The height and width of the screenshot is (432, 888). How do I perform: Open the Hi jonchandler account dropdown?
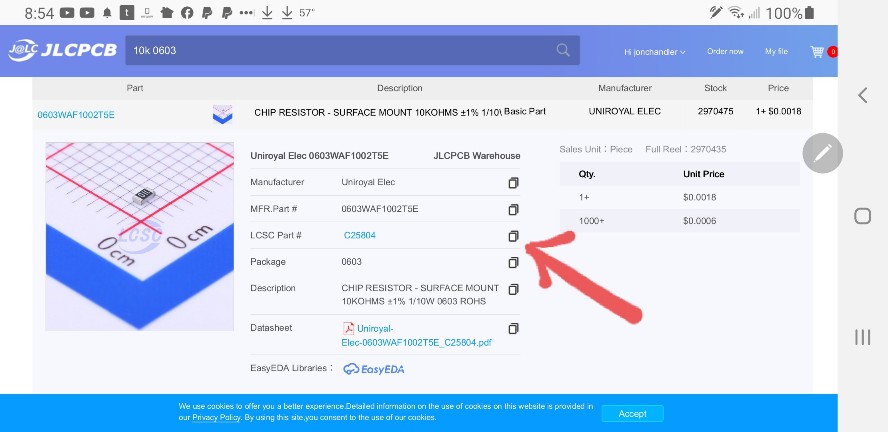pyautogui.click(x=655, y=52)
